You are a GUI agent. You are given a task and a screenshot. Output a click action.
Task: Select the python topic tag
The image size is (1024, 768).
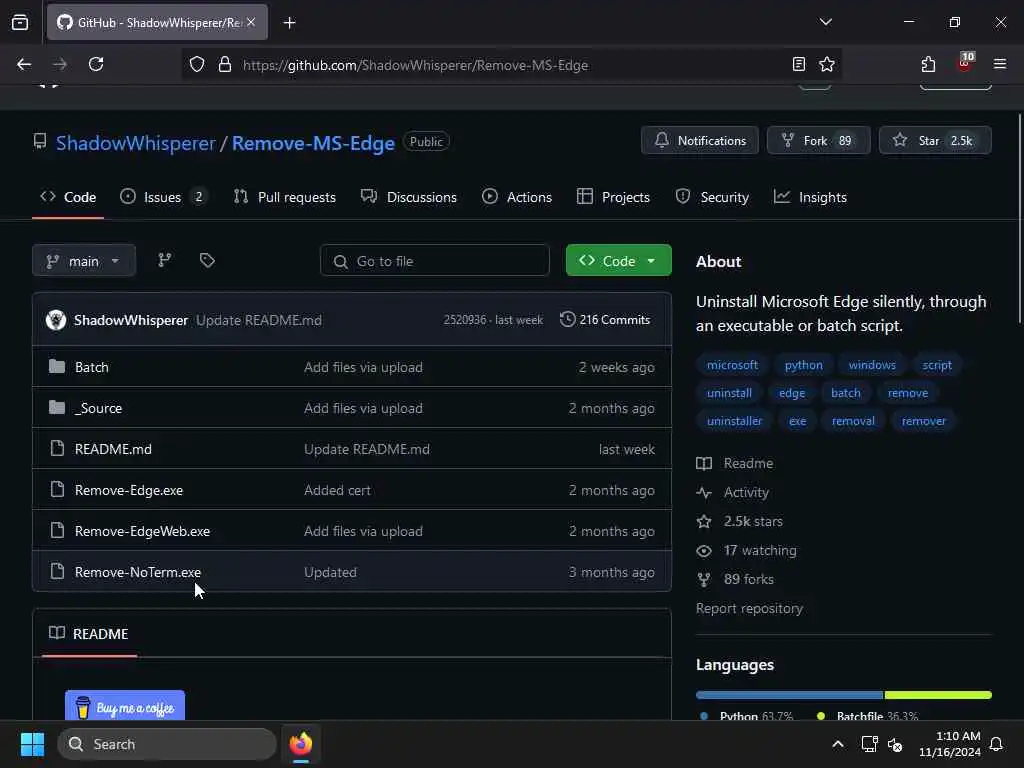[x=803, y=365]
